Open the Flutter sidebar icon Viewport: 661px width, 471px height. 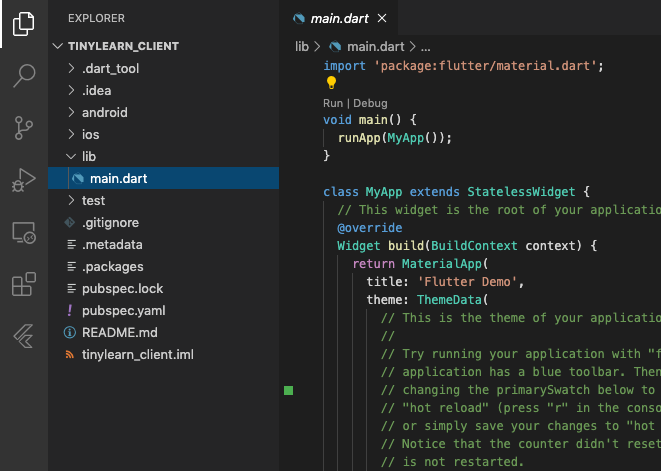pos(24,336)
